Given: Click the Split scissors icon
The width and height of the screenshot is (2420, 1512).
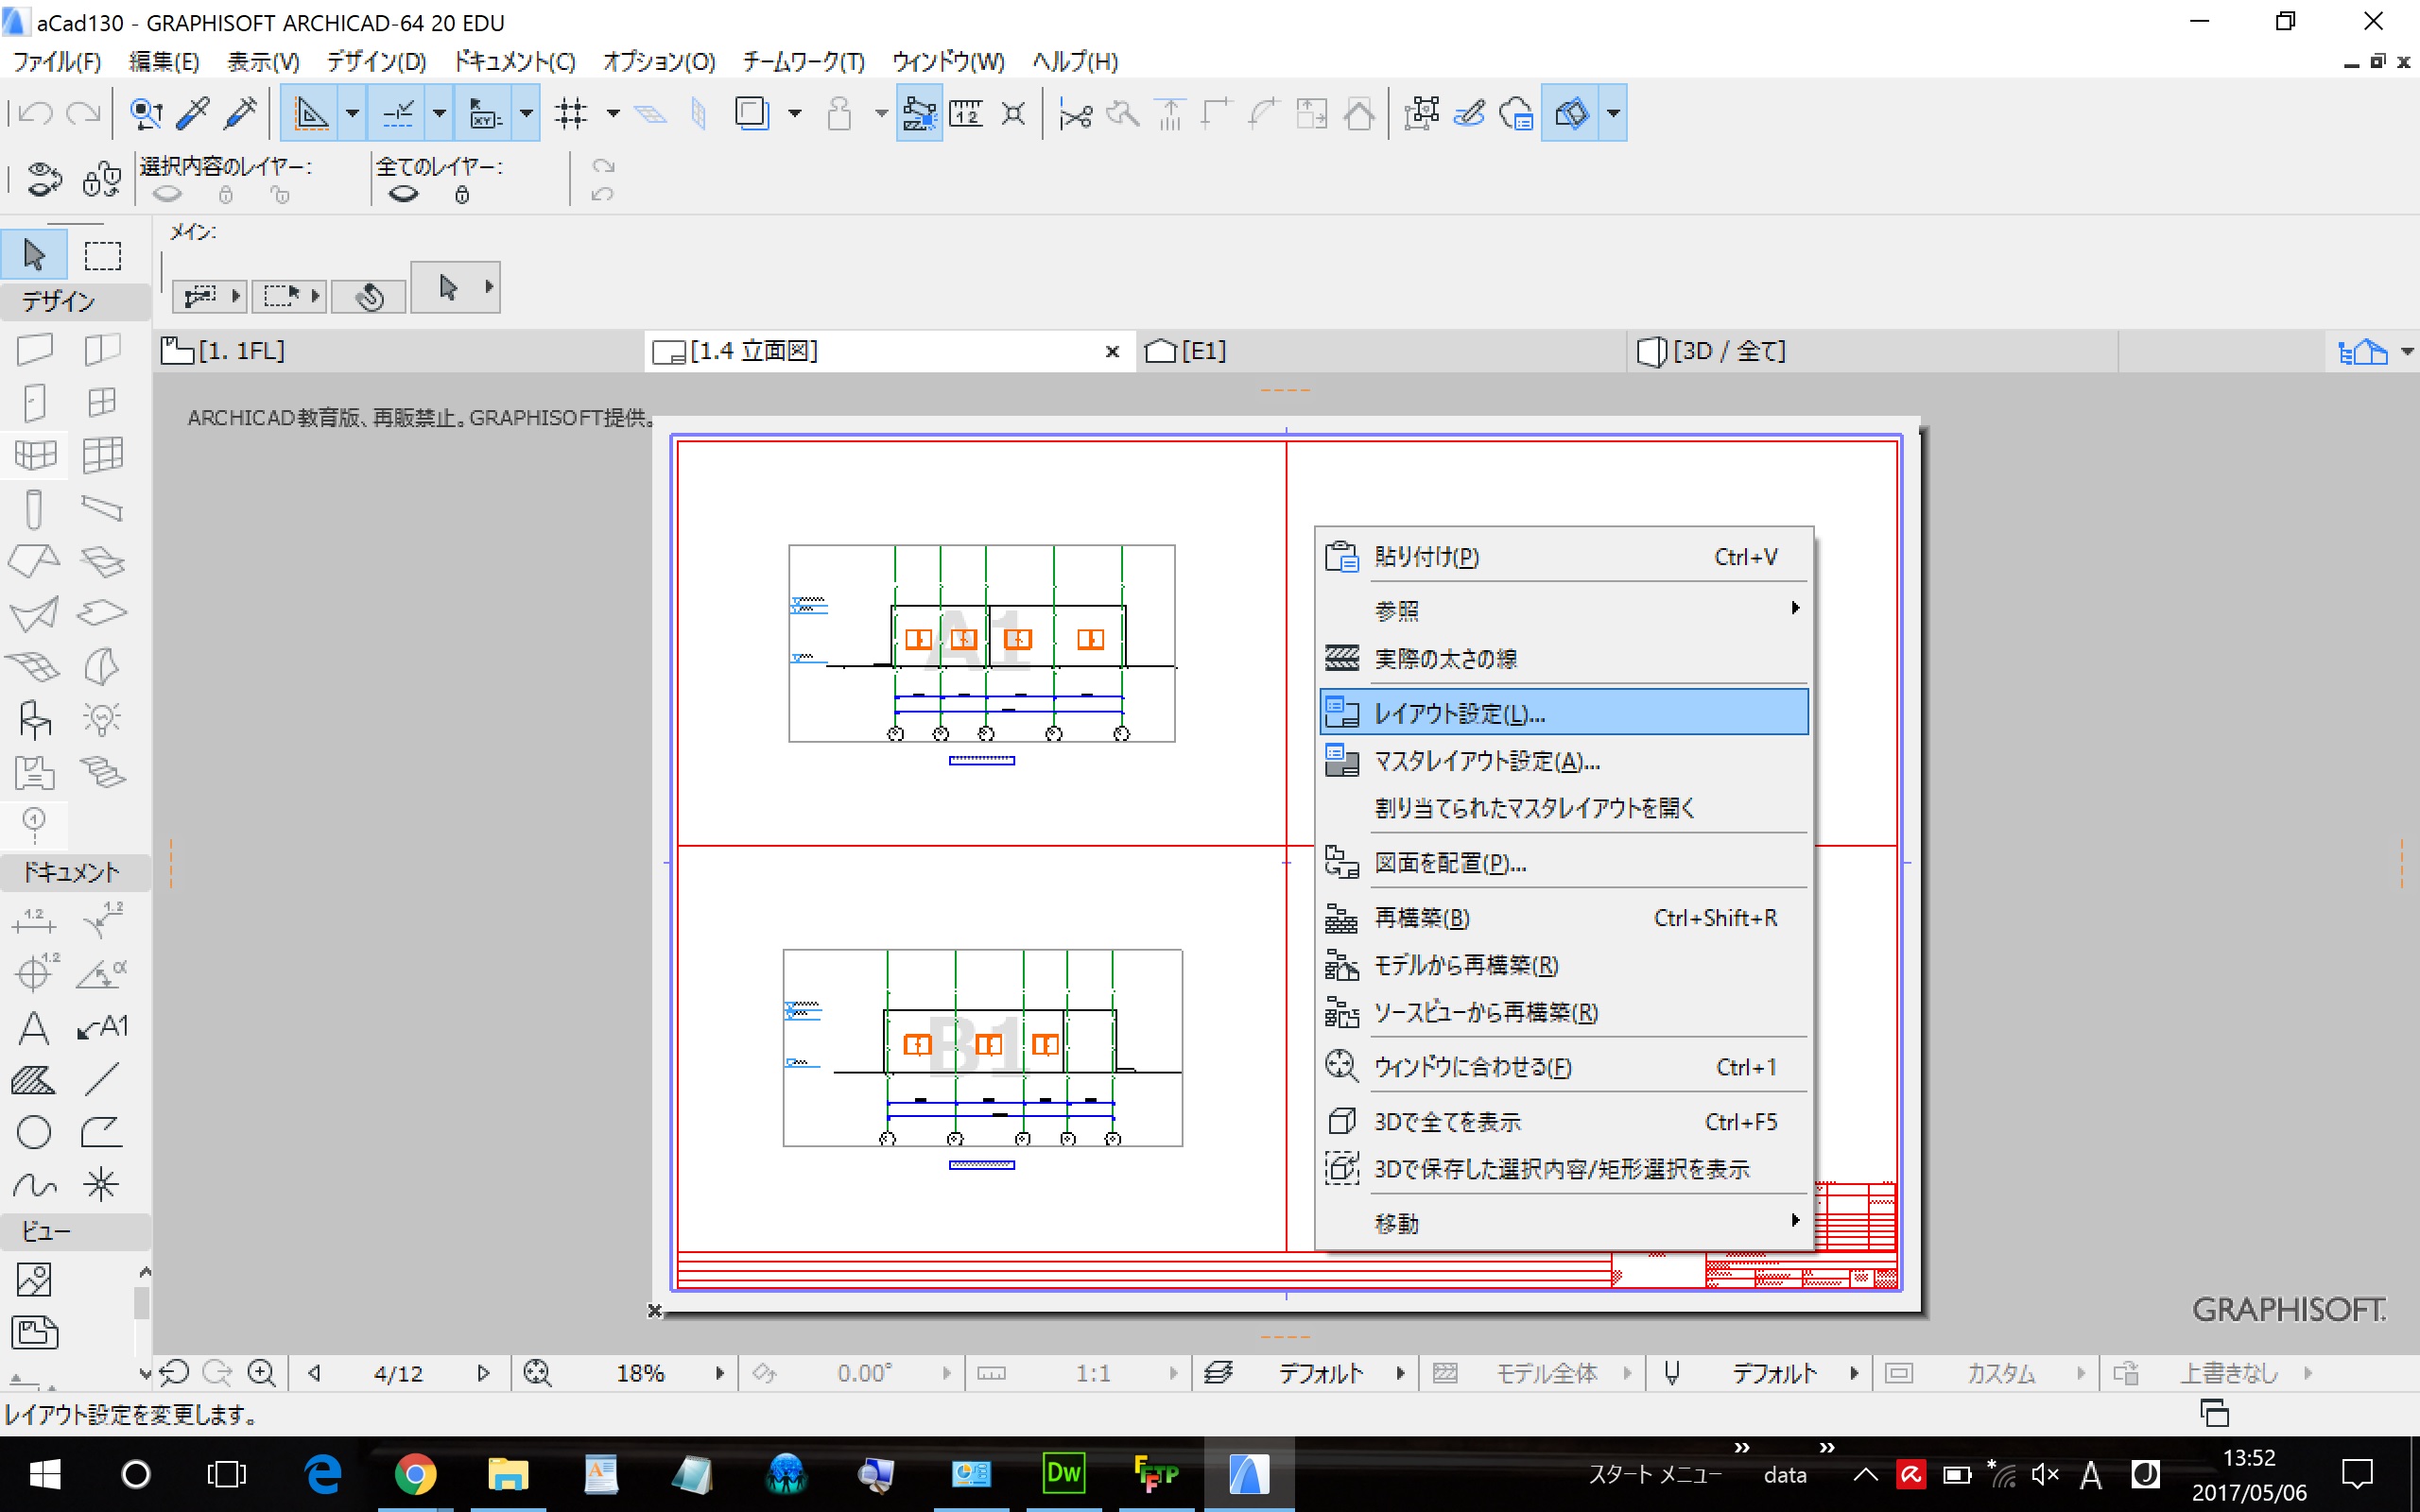Looking at the screenshot, I should click(1075, 115).
